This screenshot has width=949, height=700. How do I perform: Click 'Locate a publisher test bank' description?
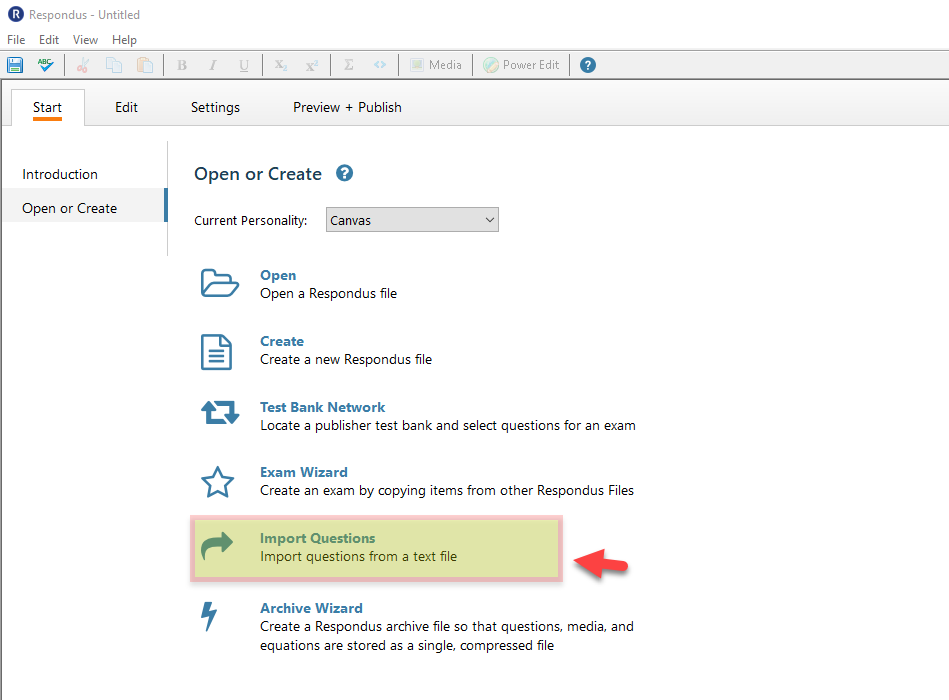point(448,425)
